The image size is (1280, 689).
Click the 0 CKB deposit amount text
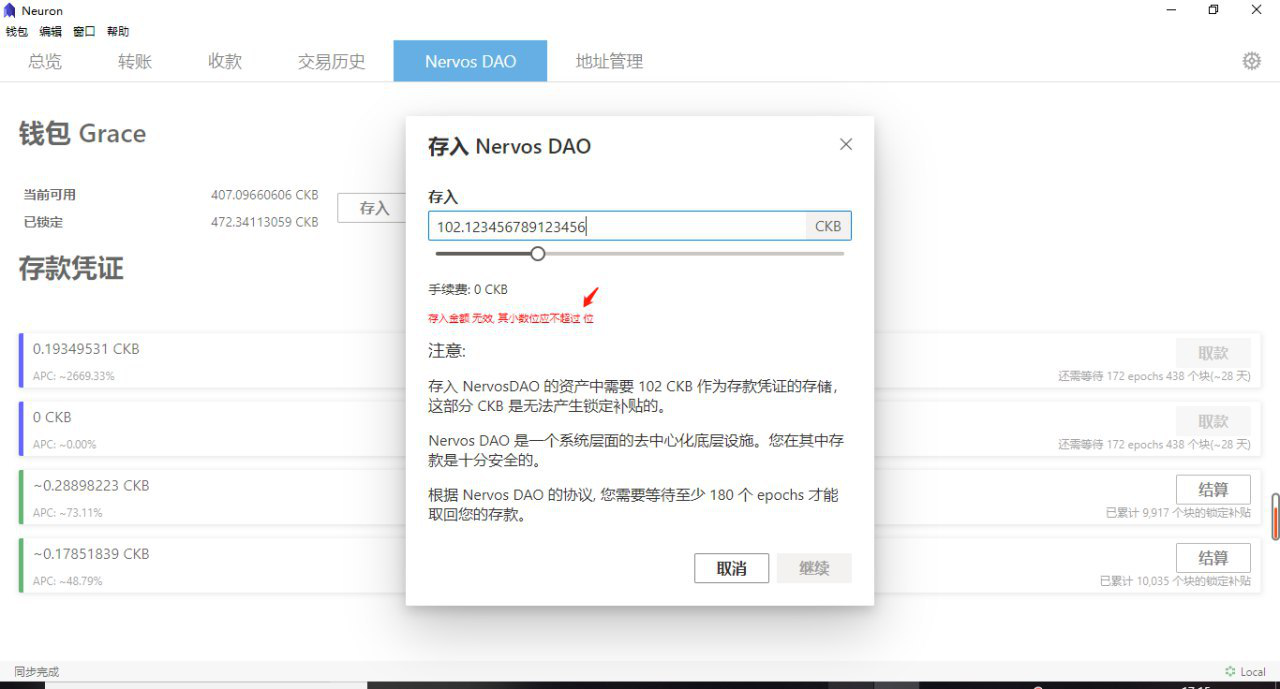tap(52, 417)
